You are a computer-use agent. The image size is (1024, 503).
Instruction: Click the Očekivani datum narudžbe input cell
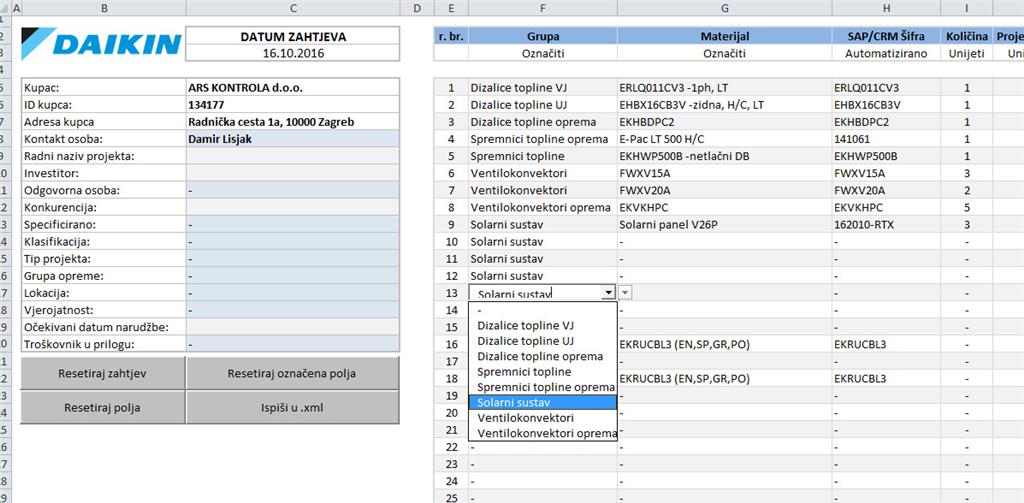tap(293, 327)
